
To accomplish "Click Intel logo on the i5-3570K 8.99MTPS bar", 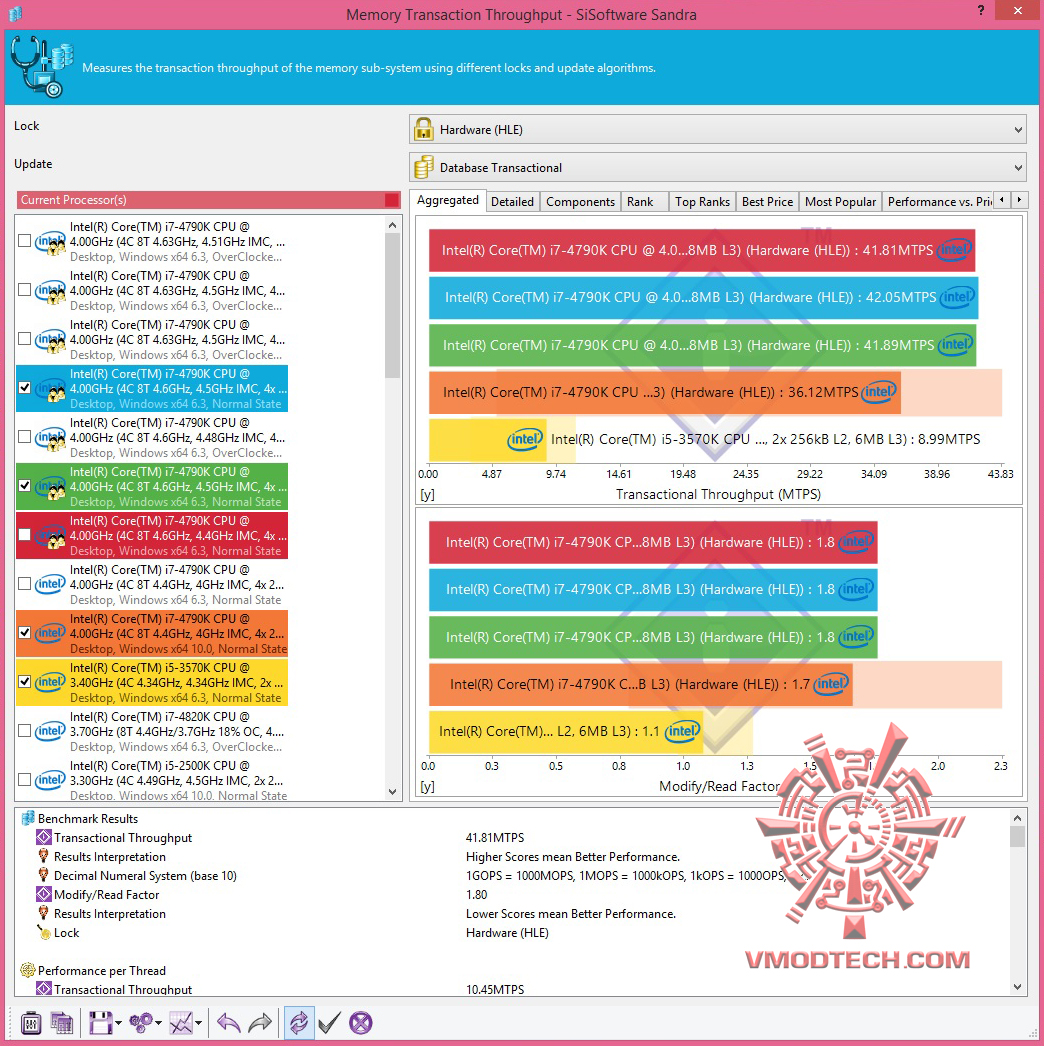I will (525, 440).
